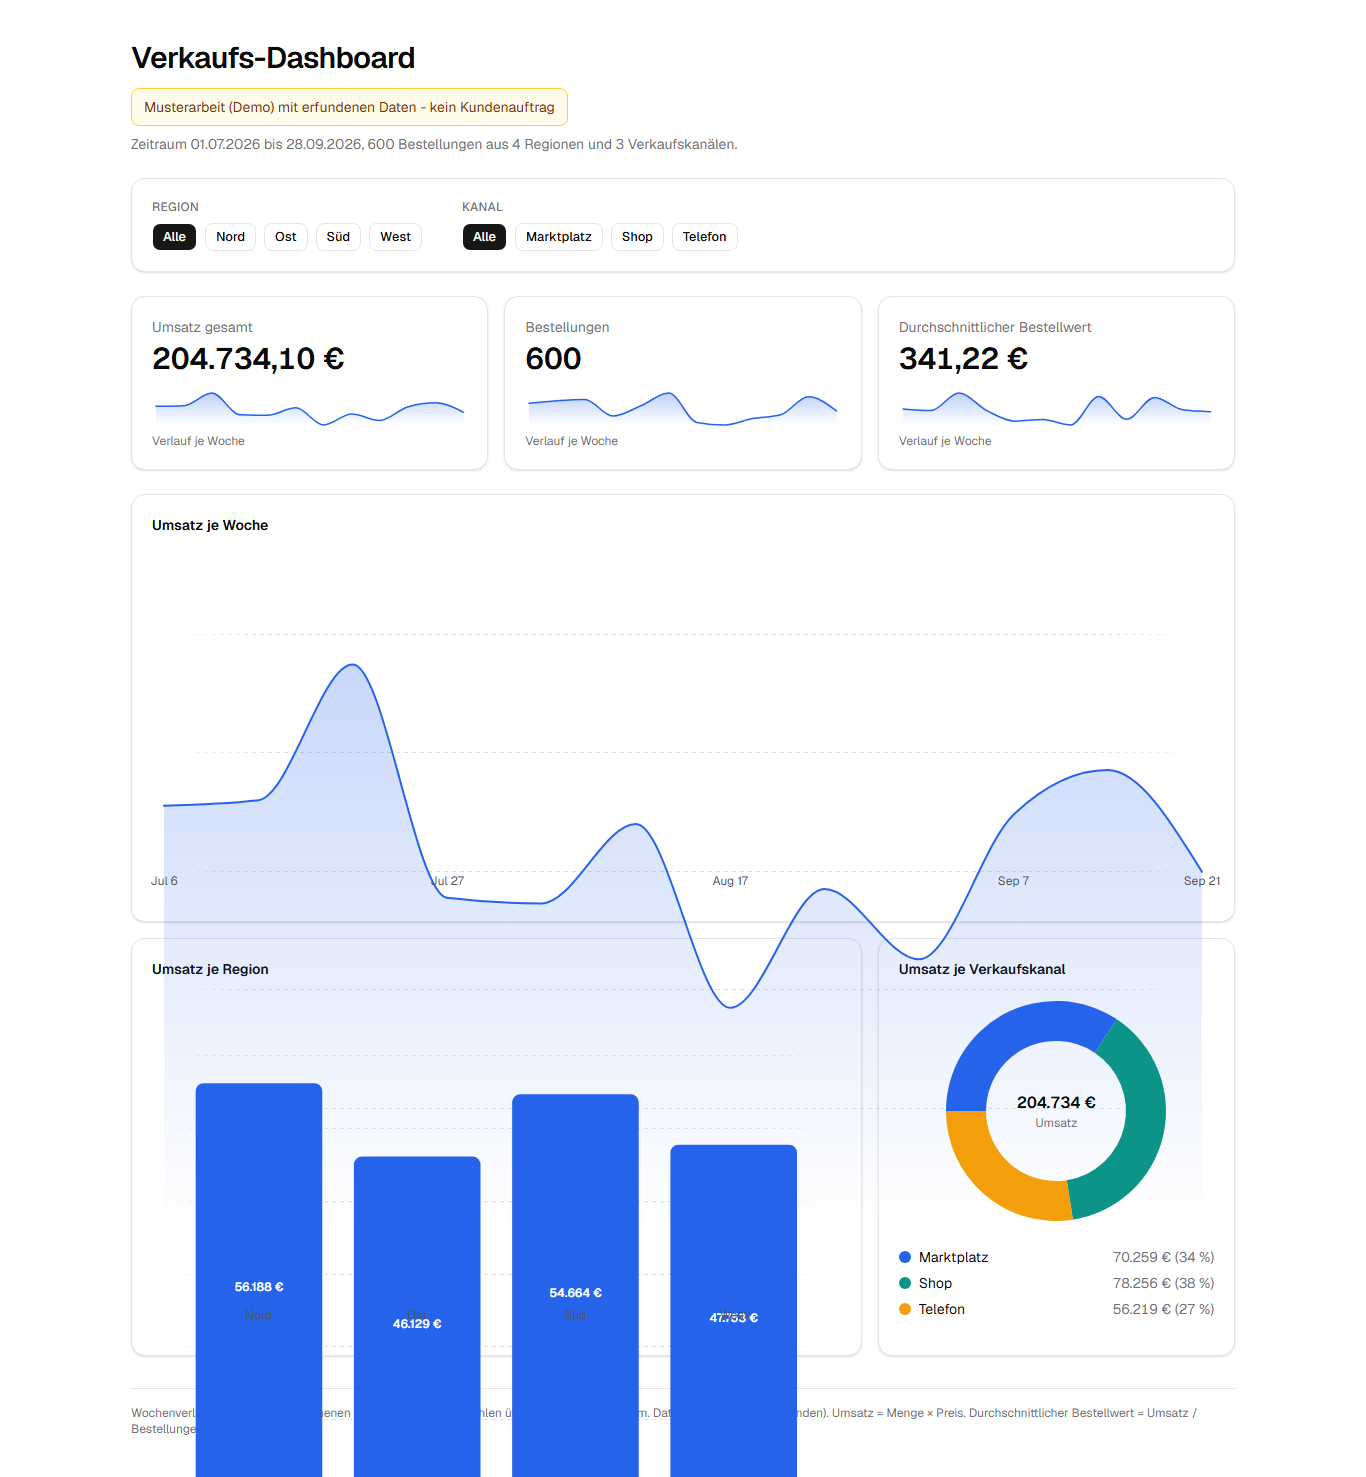Image resolution: width=1366 pixels, height=1477 pixels.
Task: Filter the channel by Telefon chip
Action: 704,237
